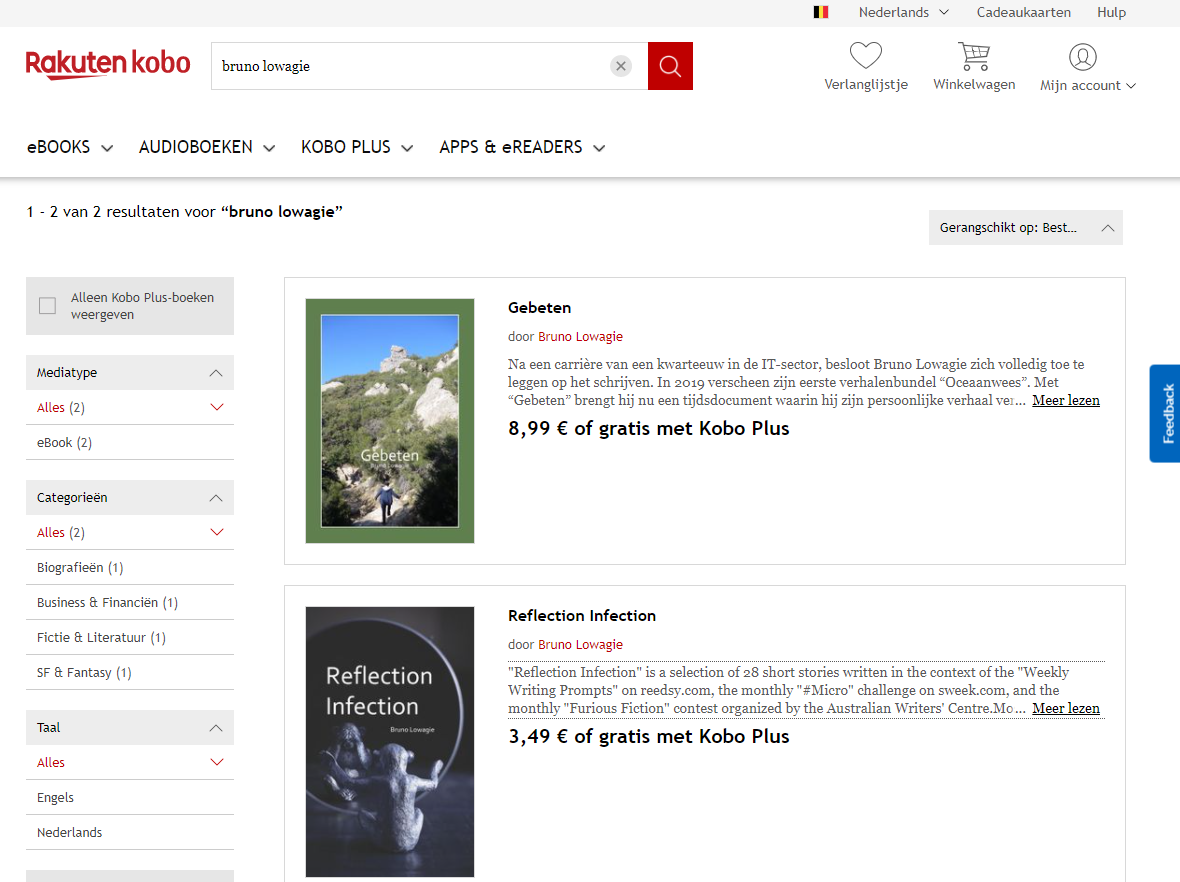Expand the APPS & eREADERS menu
This screenshot has height=882, width=1180.
pyautogui.click(x=522, y=148)
